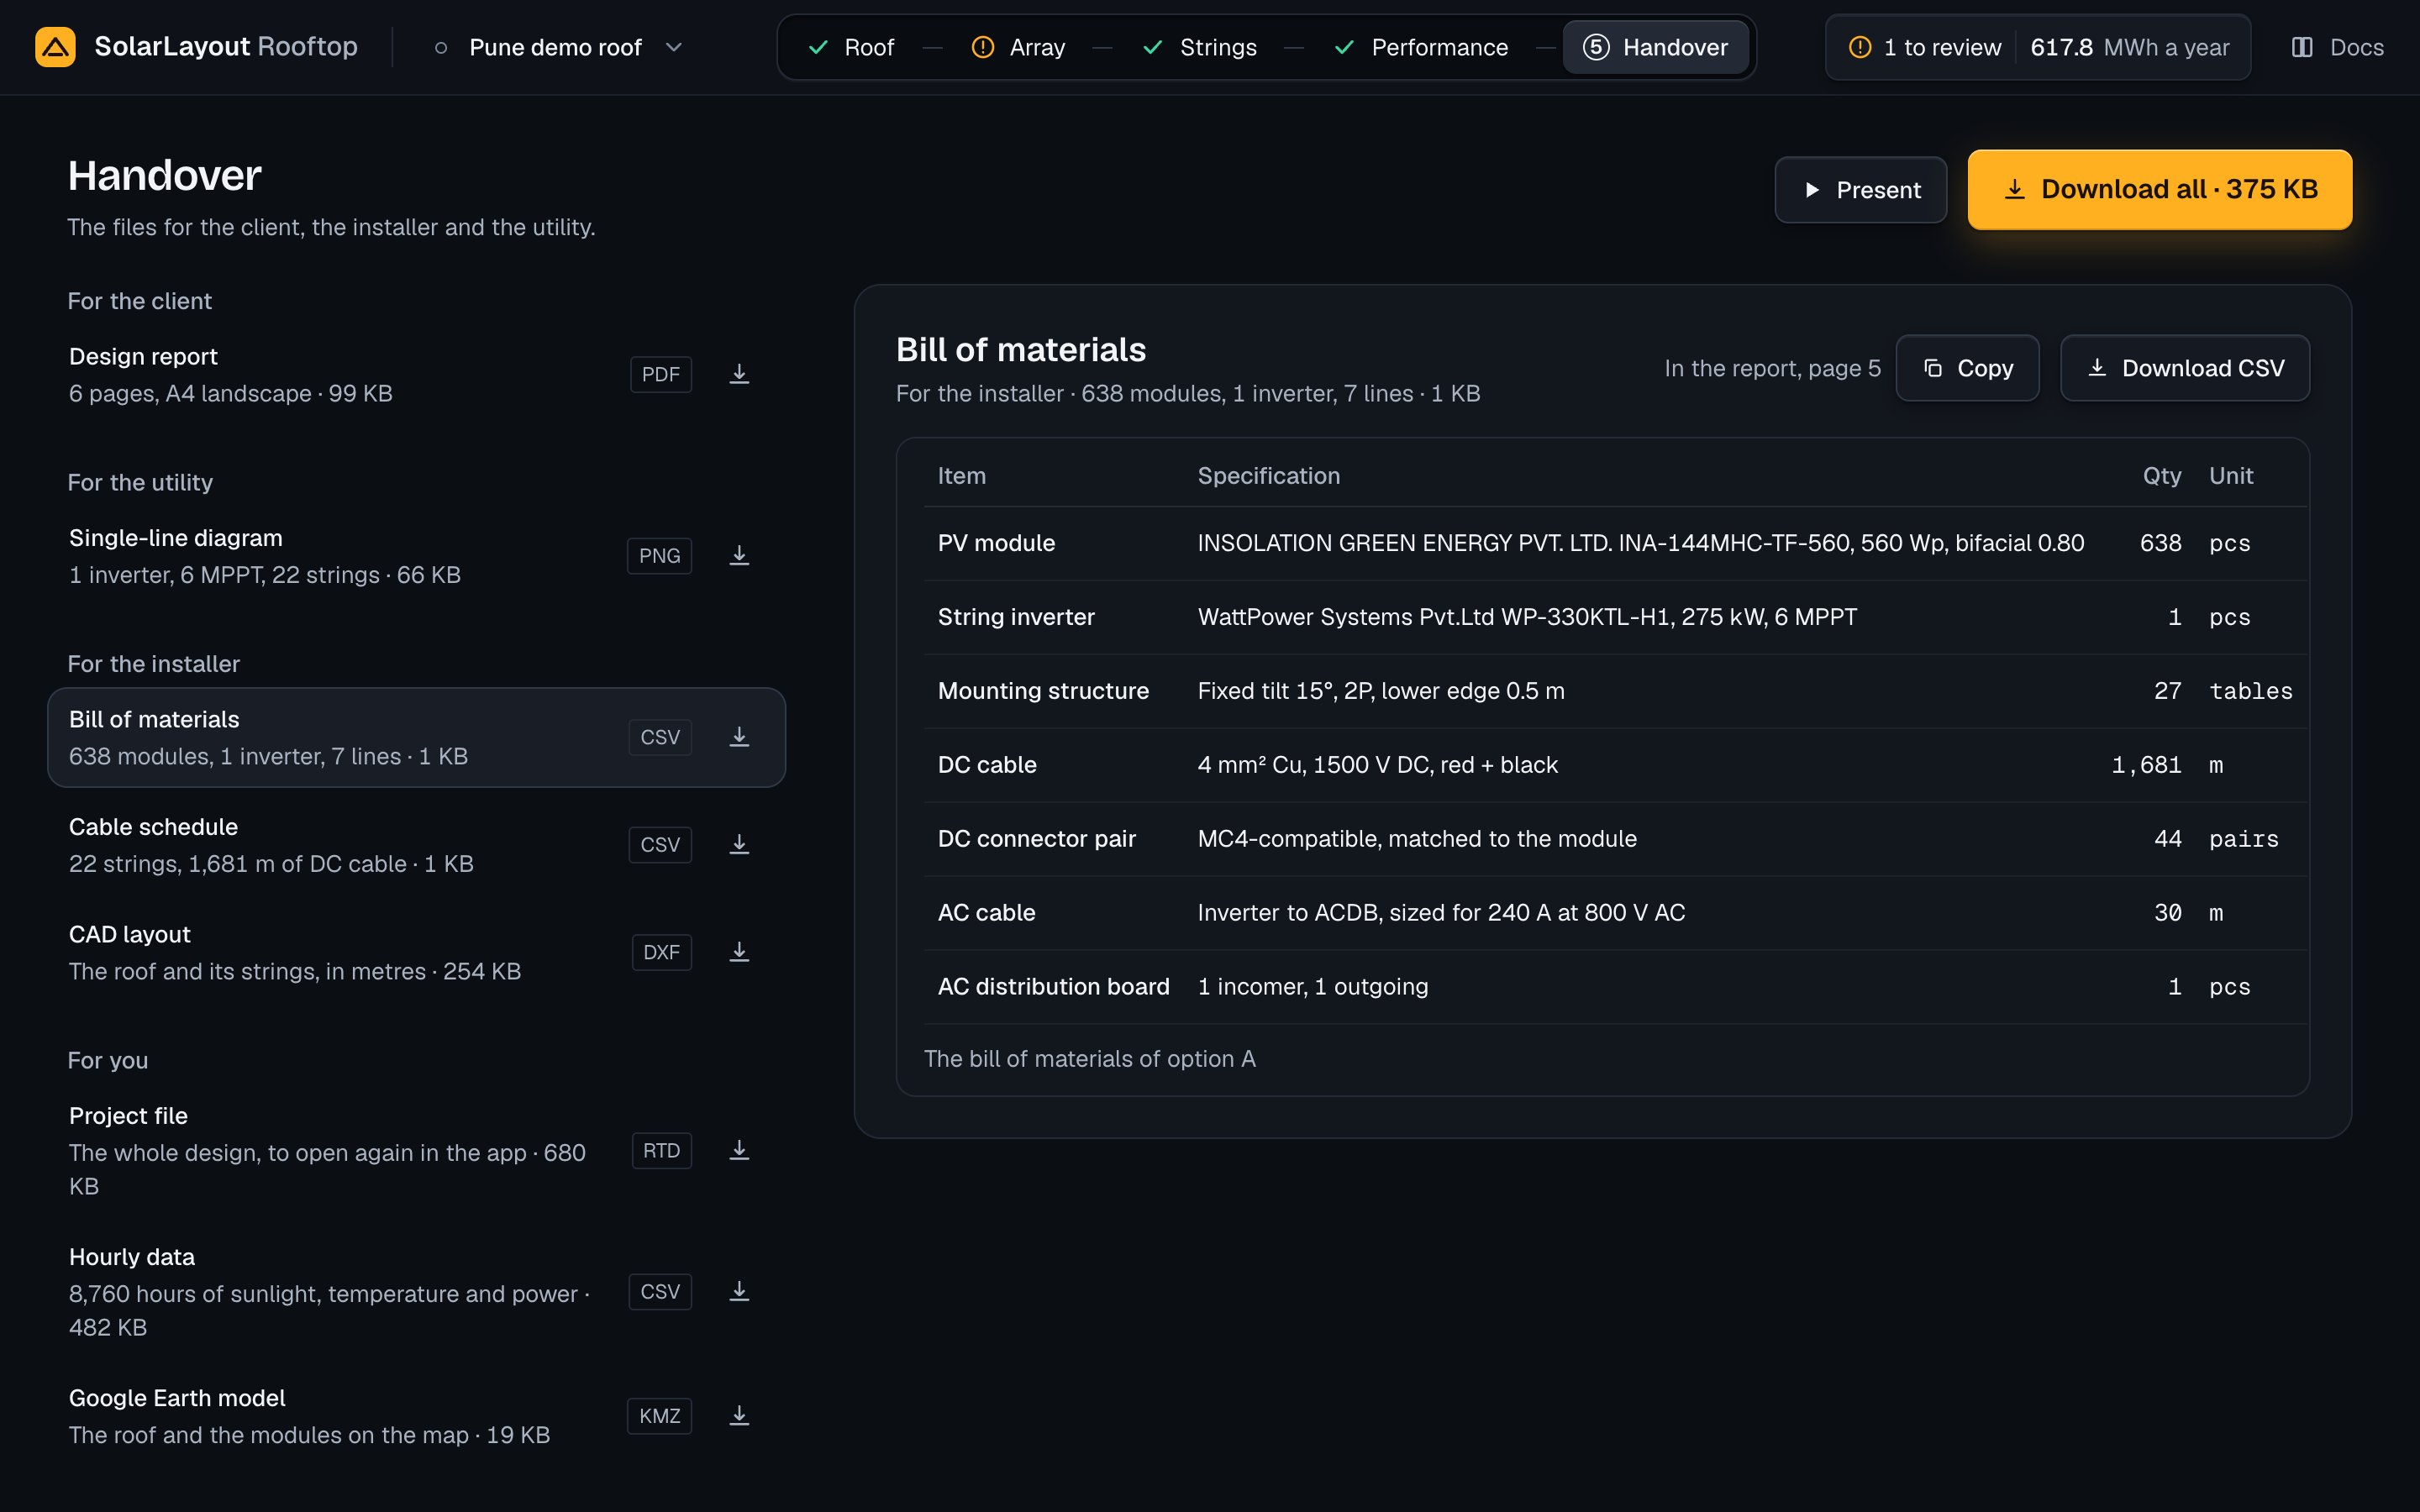Viewport: 2420px width, 1512px height.
Task: Download the Single-line diagram PNG
Action: pos(739,556)
